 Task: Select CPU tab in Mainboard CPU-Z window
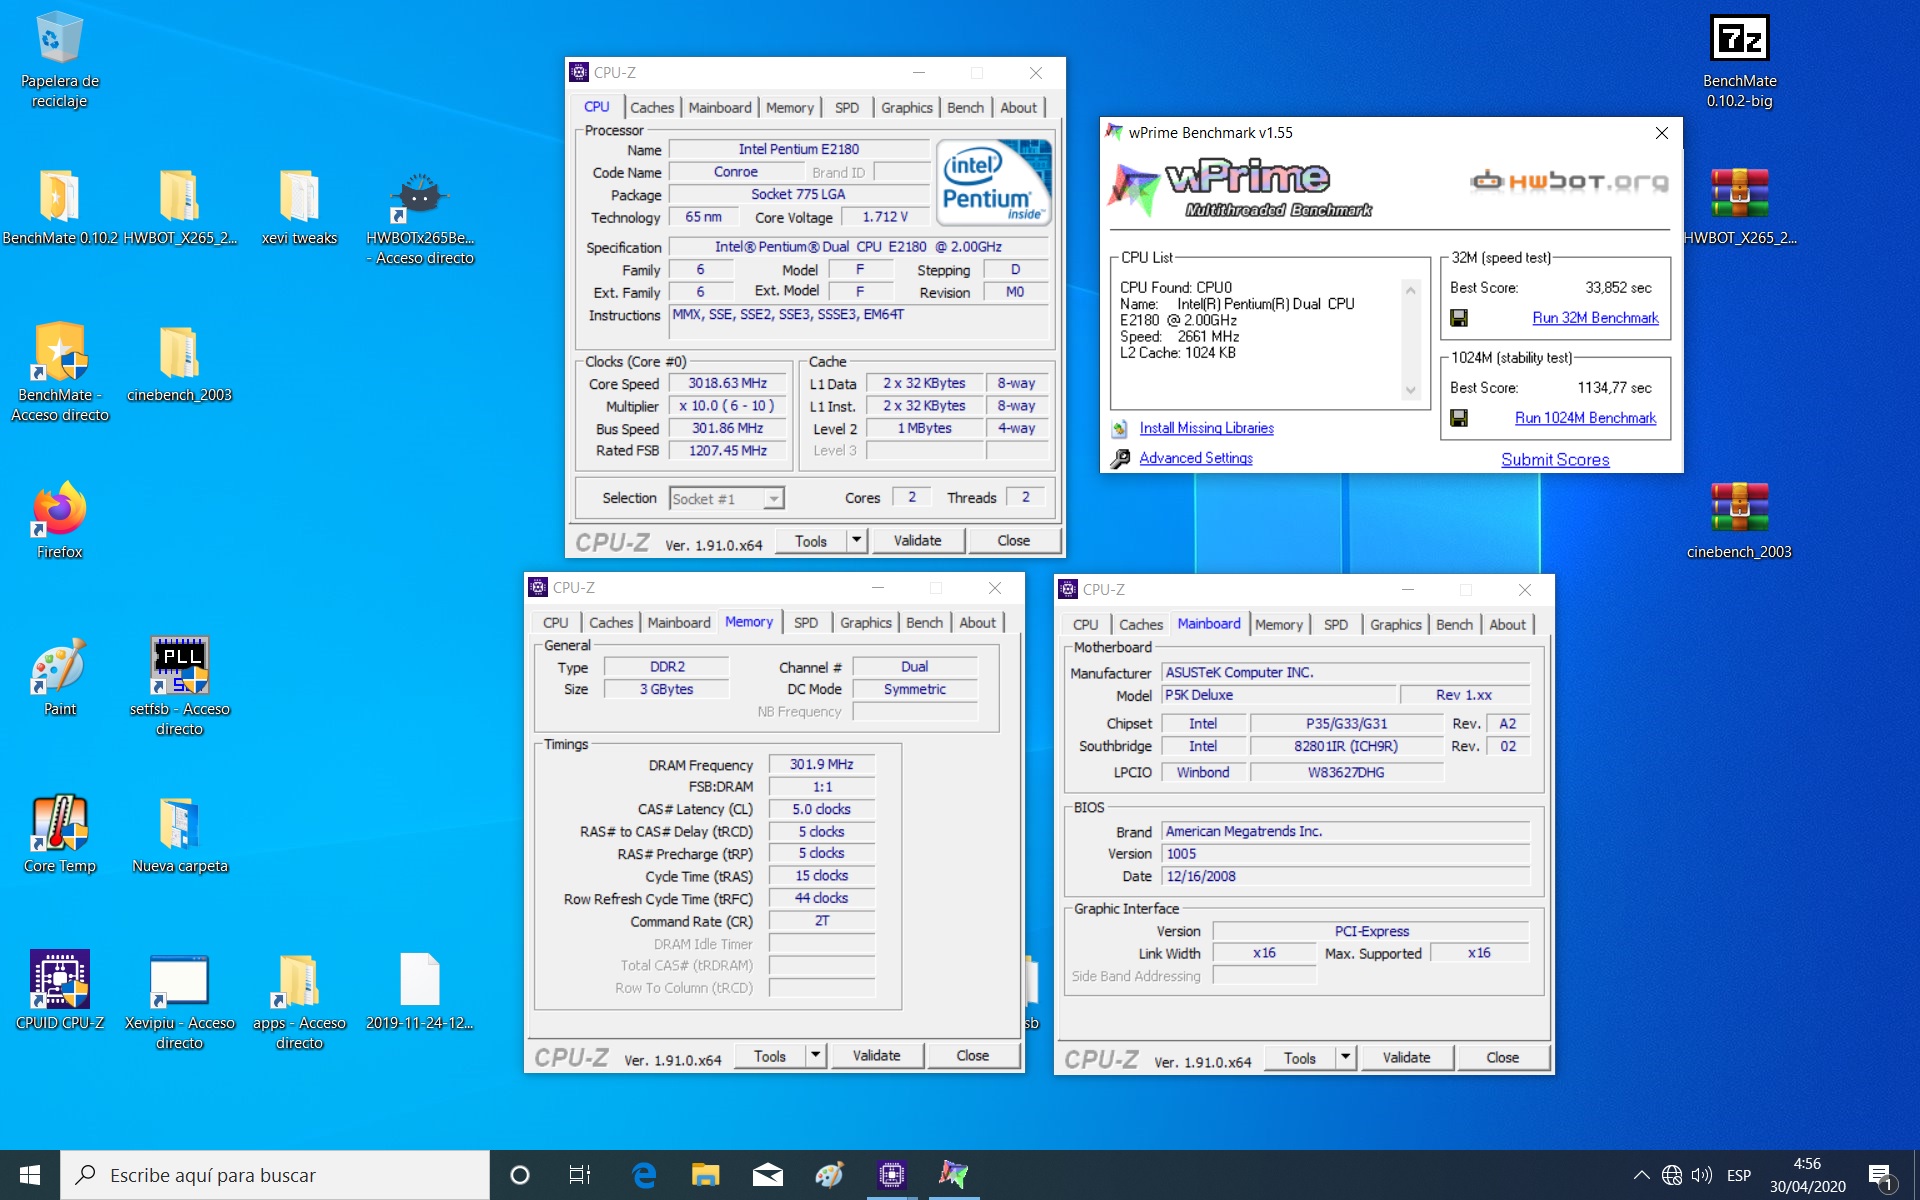pyautogui.click(x=1085, y=624)
